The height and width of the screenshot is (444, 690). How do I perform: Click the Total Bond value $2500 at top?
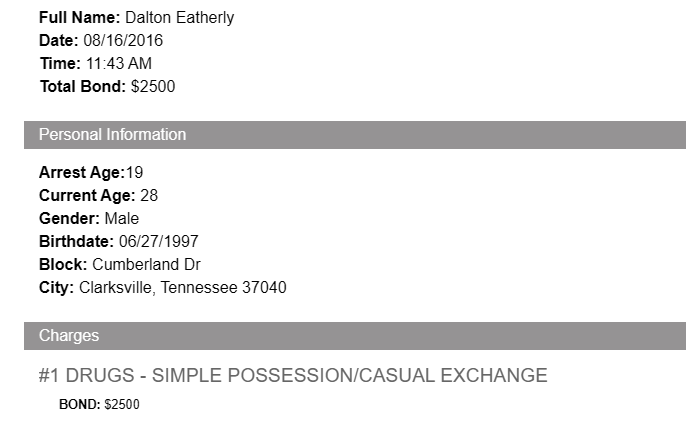click(153, 87)
